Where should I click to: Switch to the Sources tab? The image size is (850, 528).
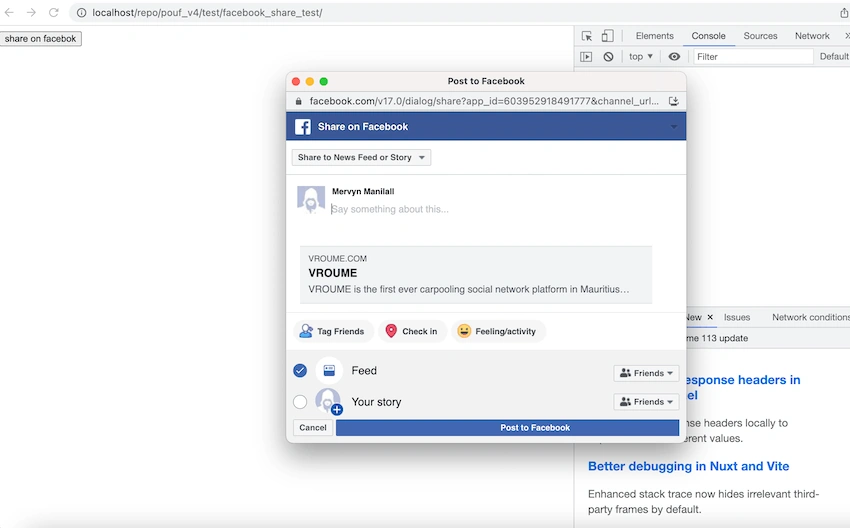[760, 36]
